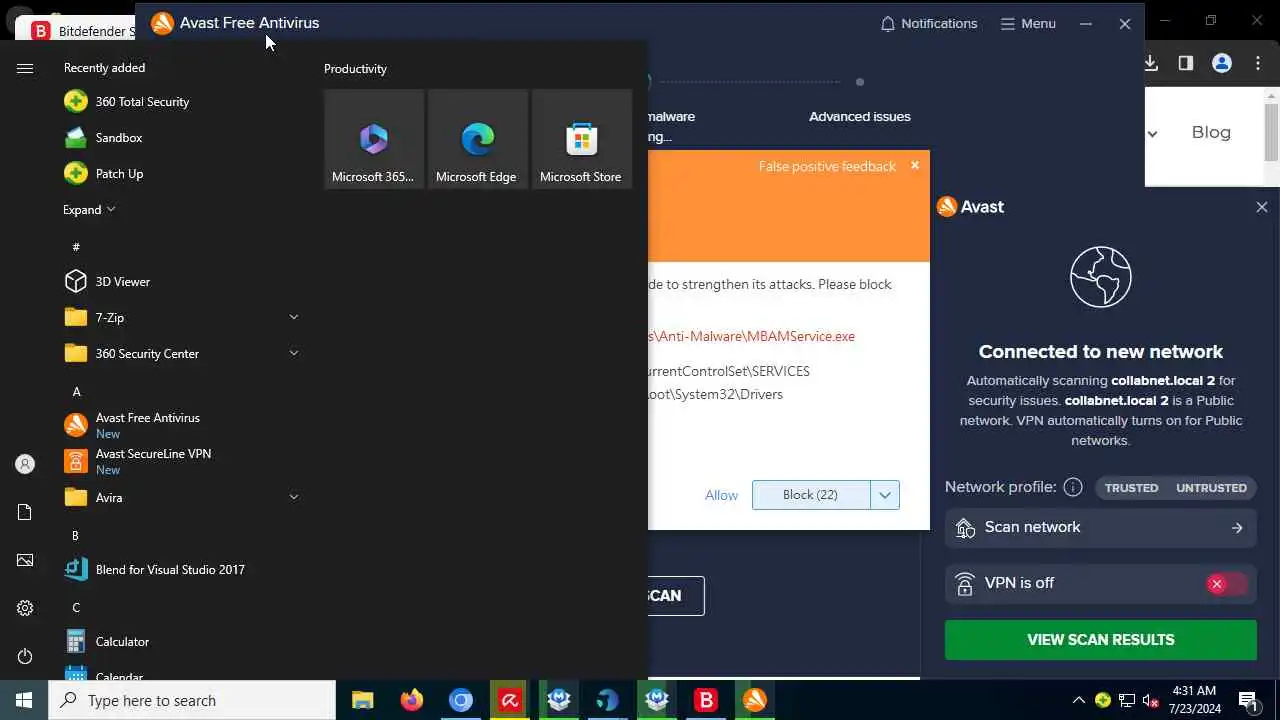Open the Block button dropdown arrow
The width and height of the screenshot is (1280, 720).
click(x=885, y=495)
